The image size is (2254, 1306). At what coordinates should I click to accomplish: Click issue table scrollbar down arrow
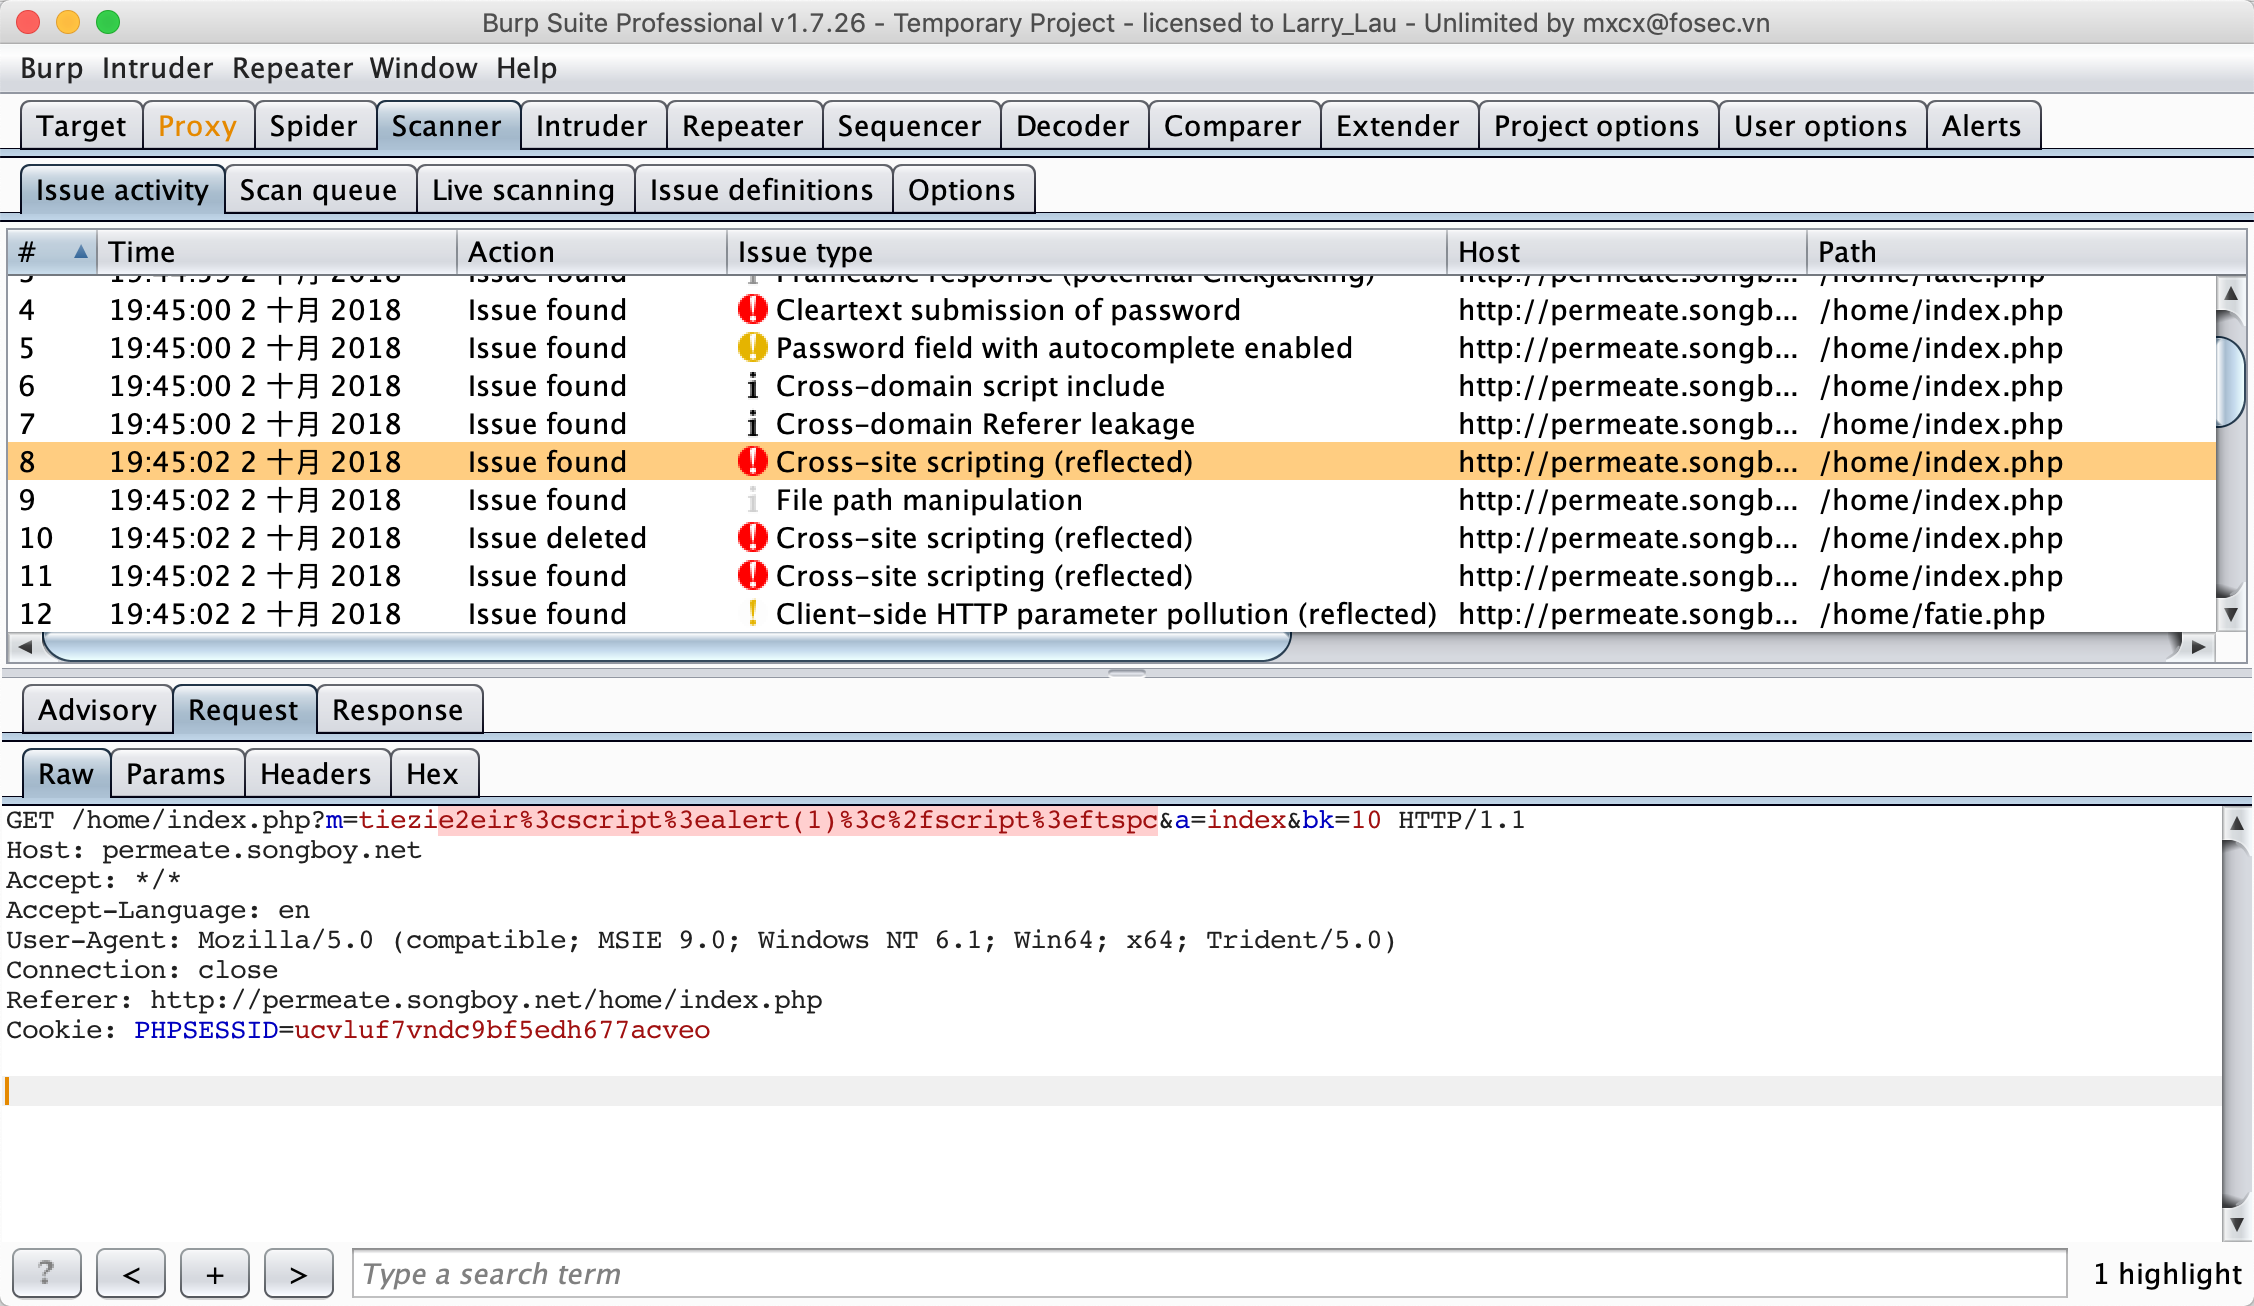point(2230,614)
